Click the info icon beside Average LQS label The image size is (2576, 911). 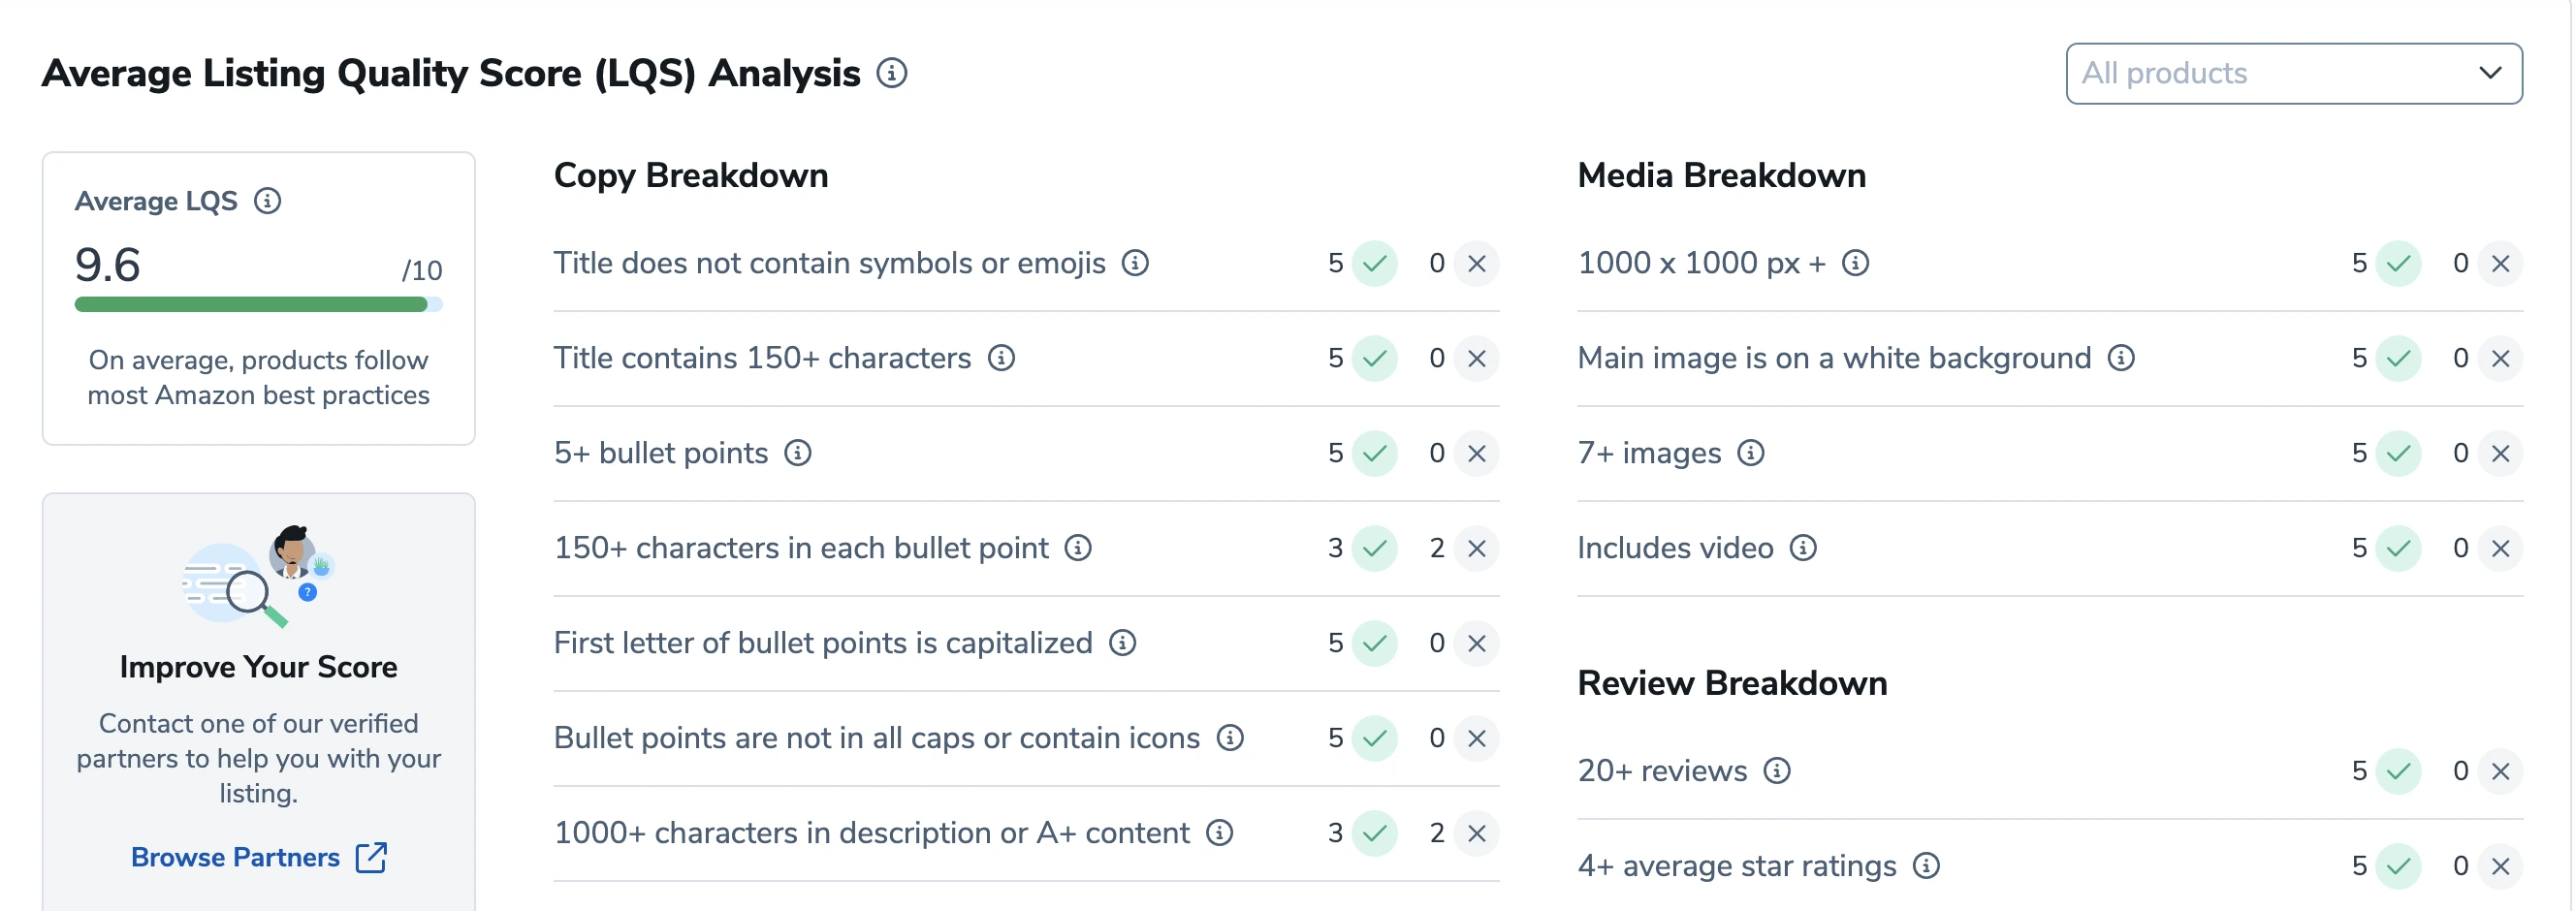point(267,201)
